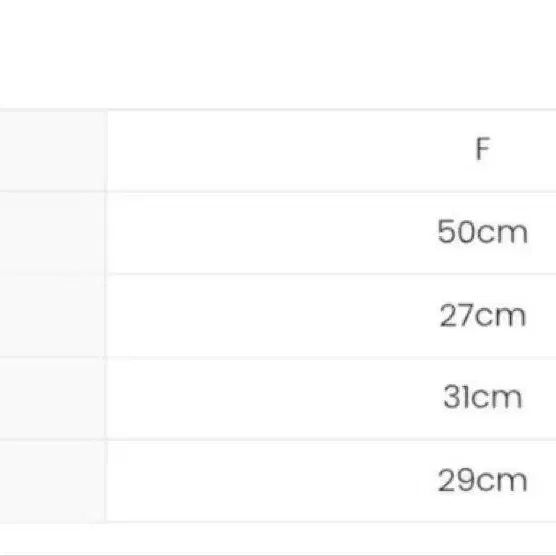The height and width of the screenshot is (556, 556).
Task: Select the 50cm measurement value
Action: [x=483, y=232]
